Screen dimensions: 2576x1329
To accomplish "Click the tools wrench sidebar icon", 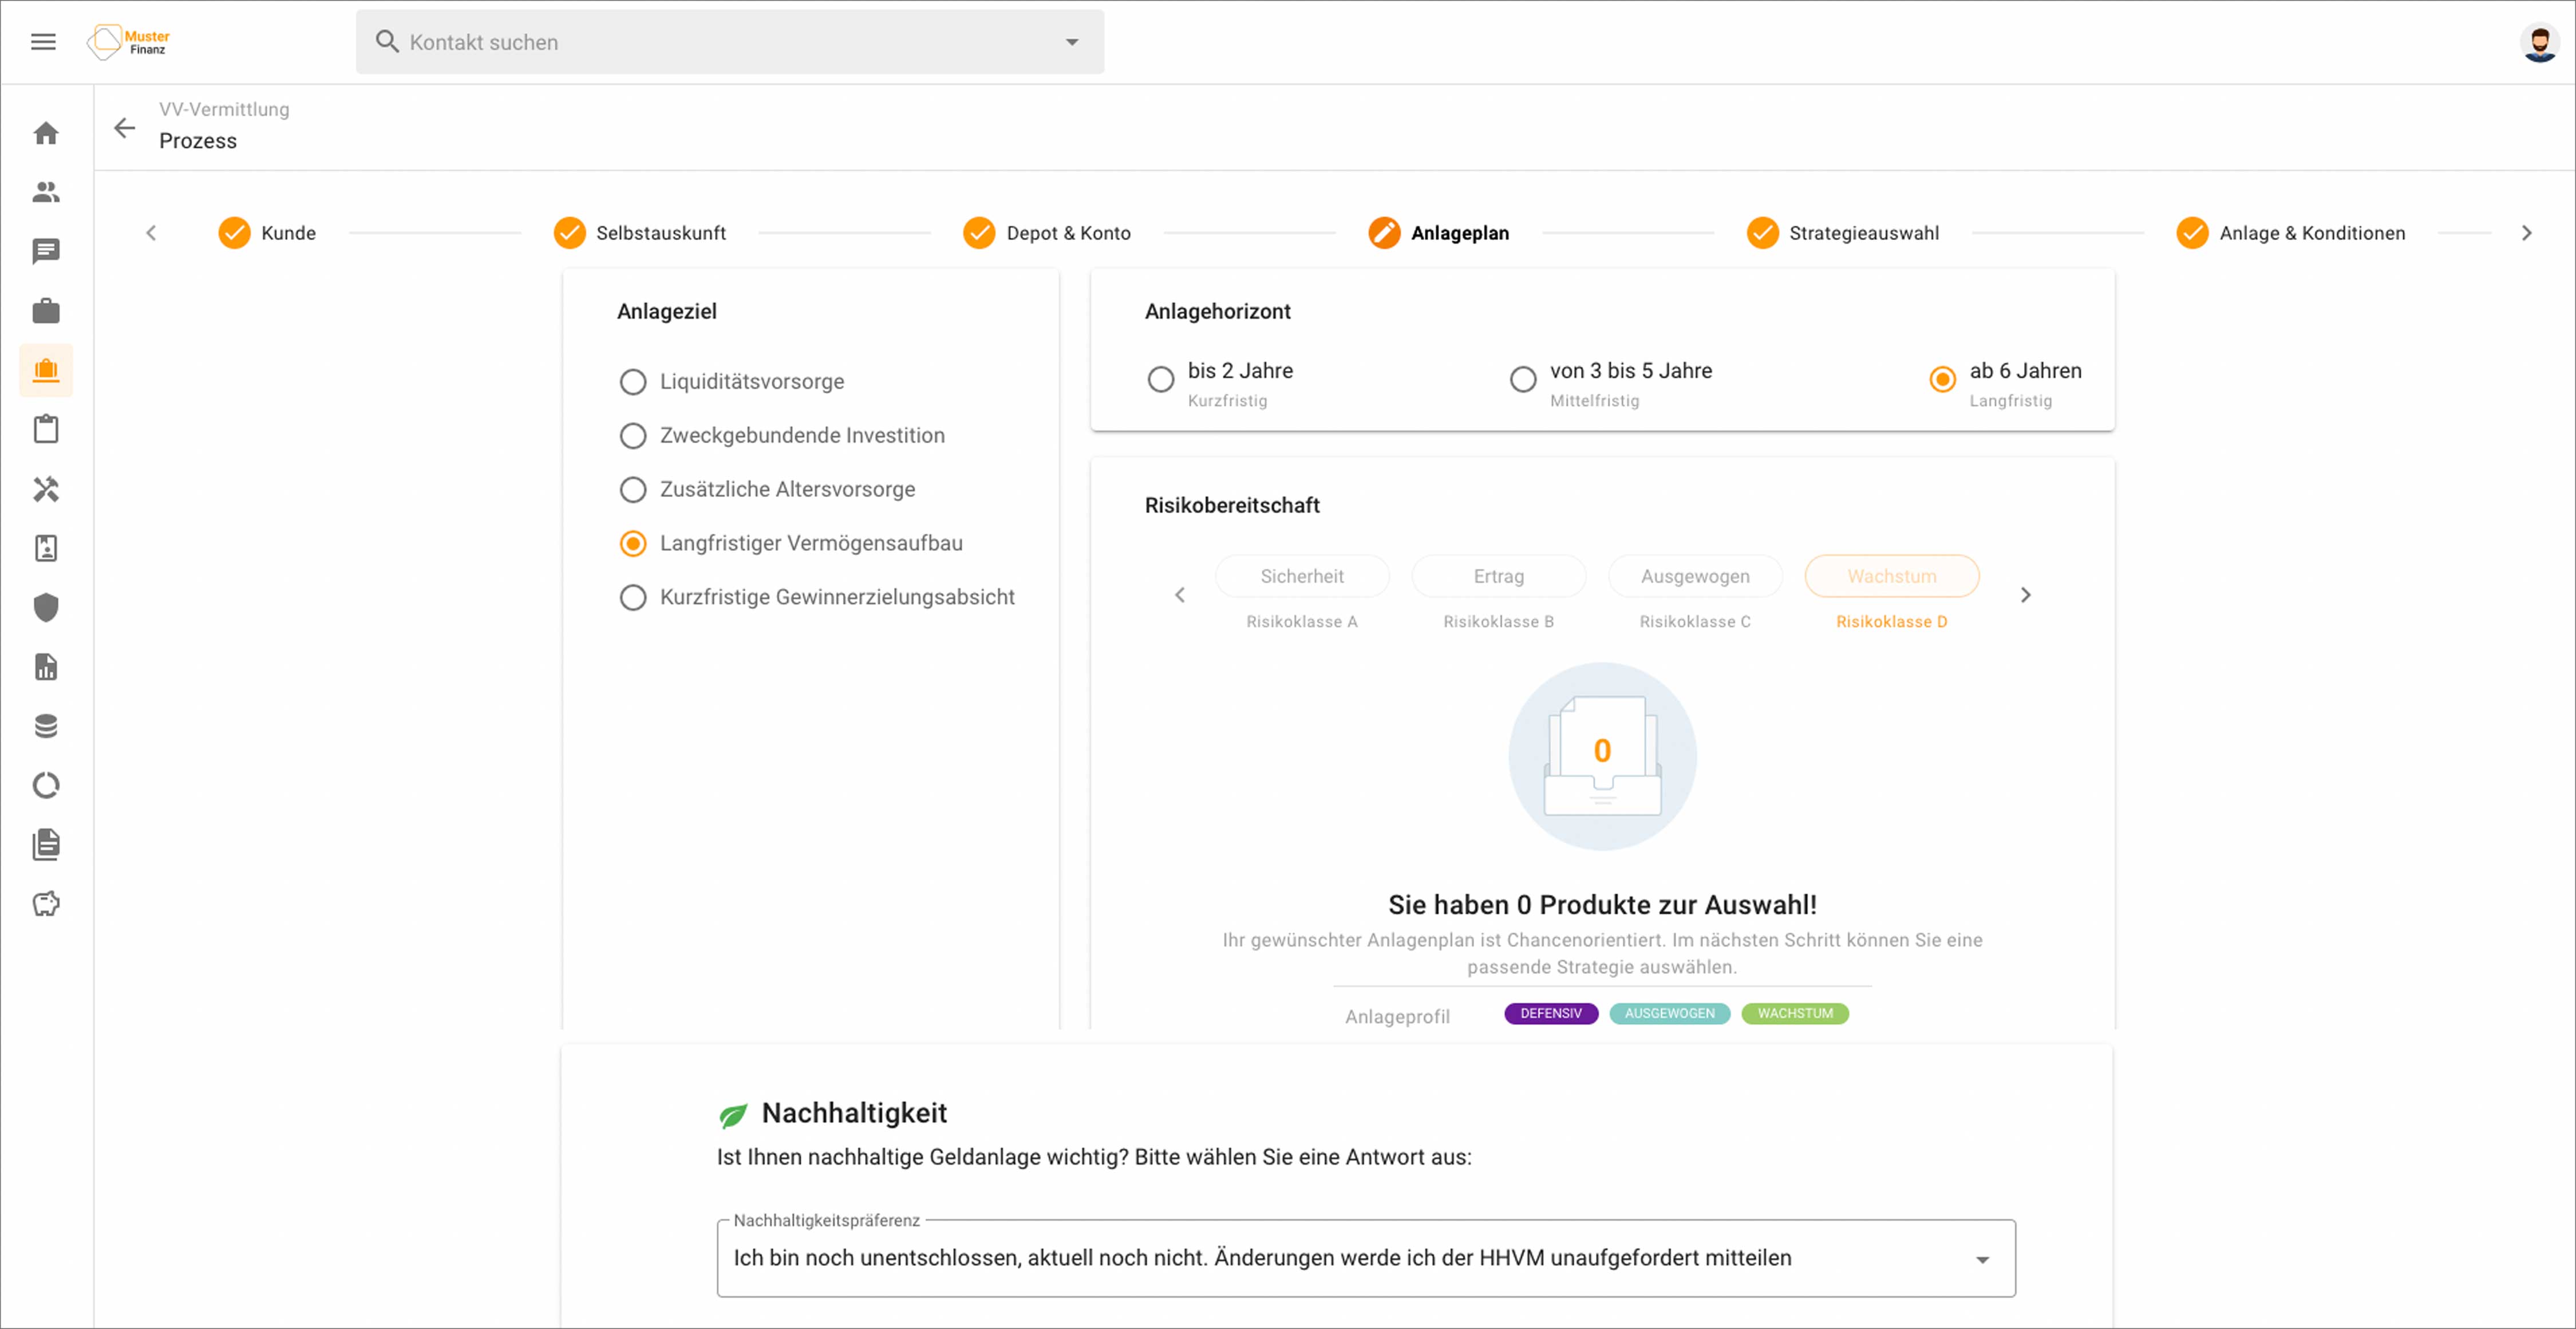I will click(x=46, y=489).
